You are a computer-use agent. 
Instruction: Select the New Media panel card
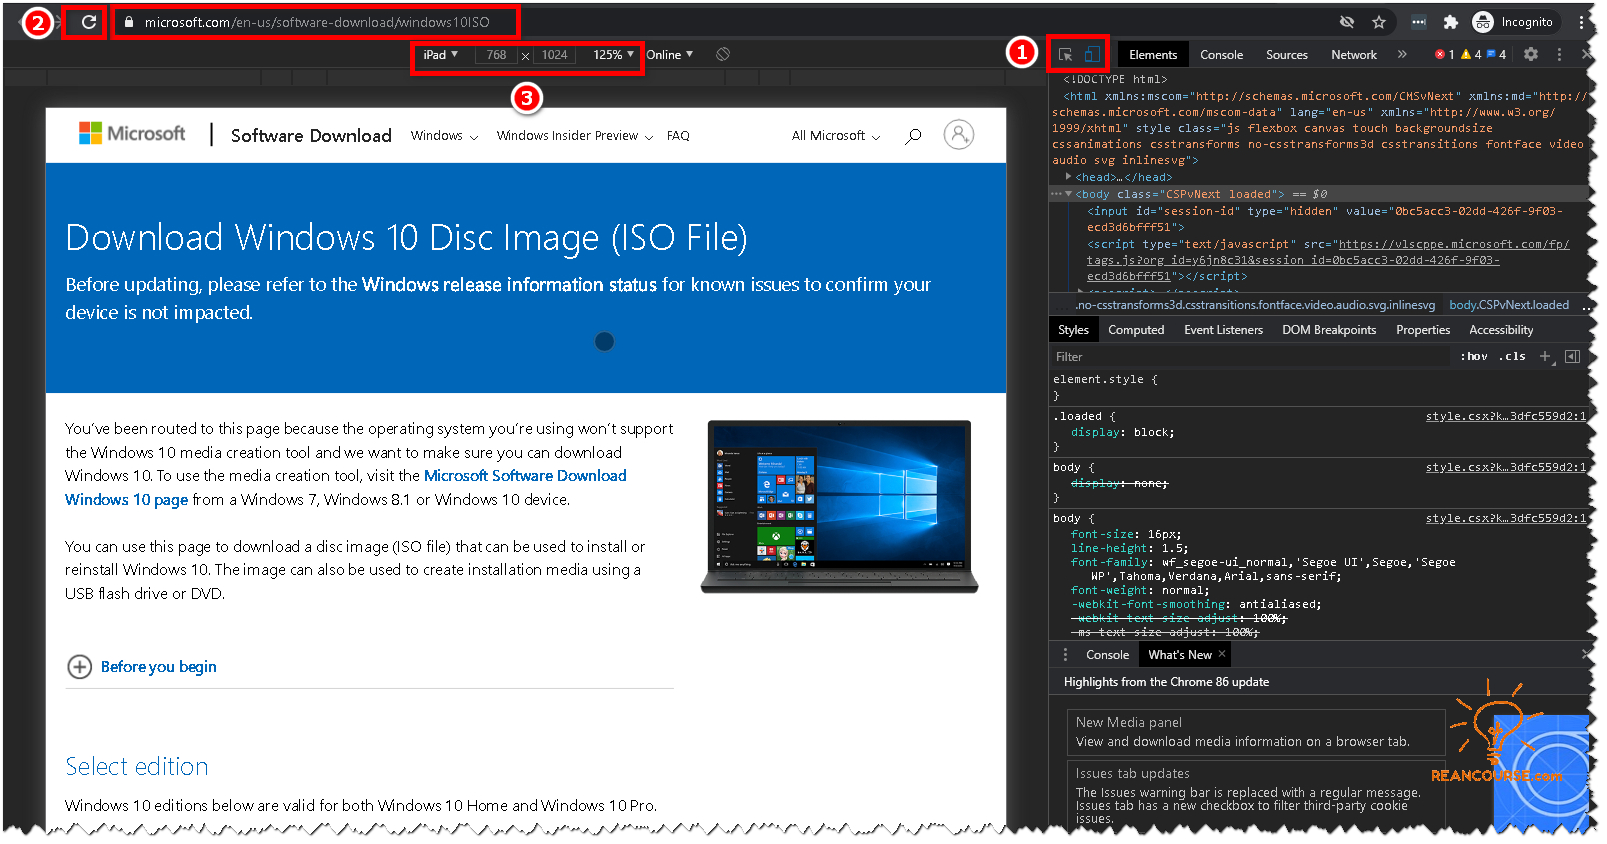pyautogui.click(x=1256, y=732)
